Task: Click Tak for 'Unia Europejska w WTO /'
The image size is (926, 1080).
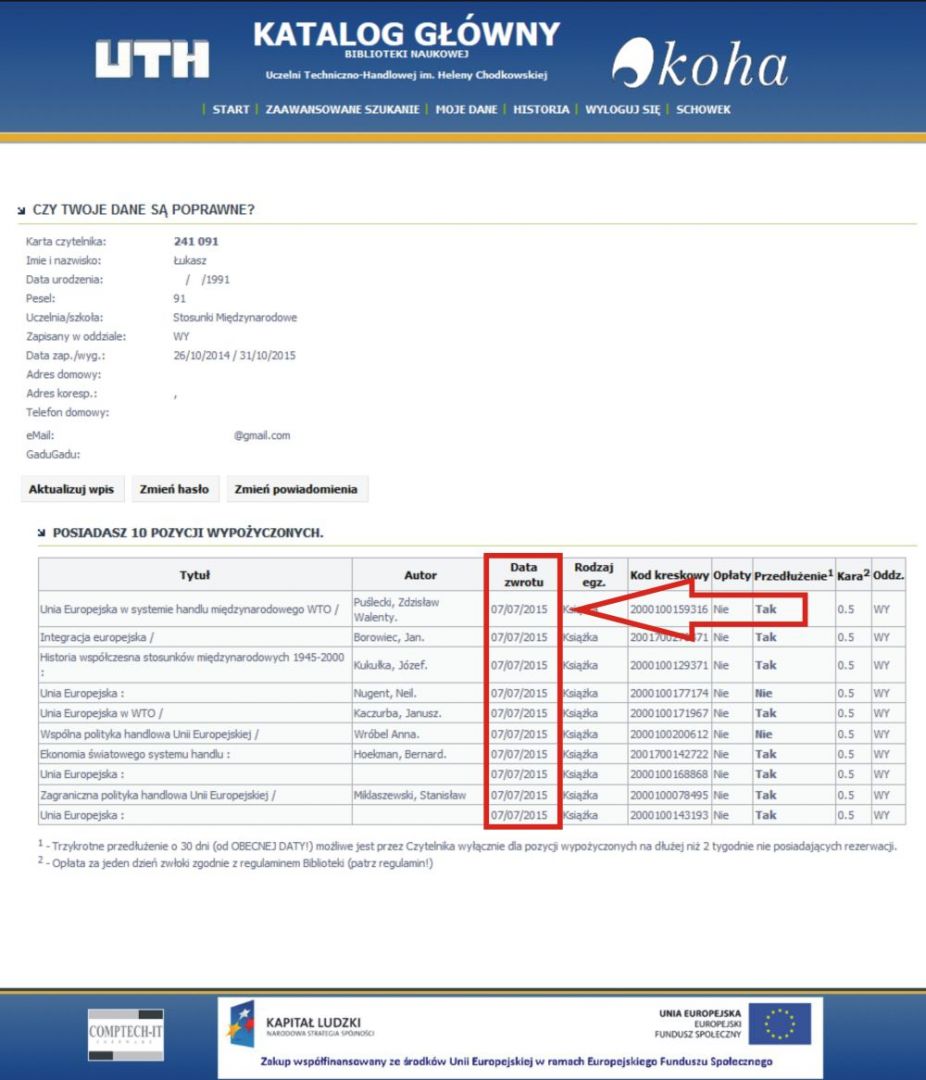Action: [x=765, y=713]
